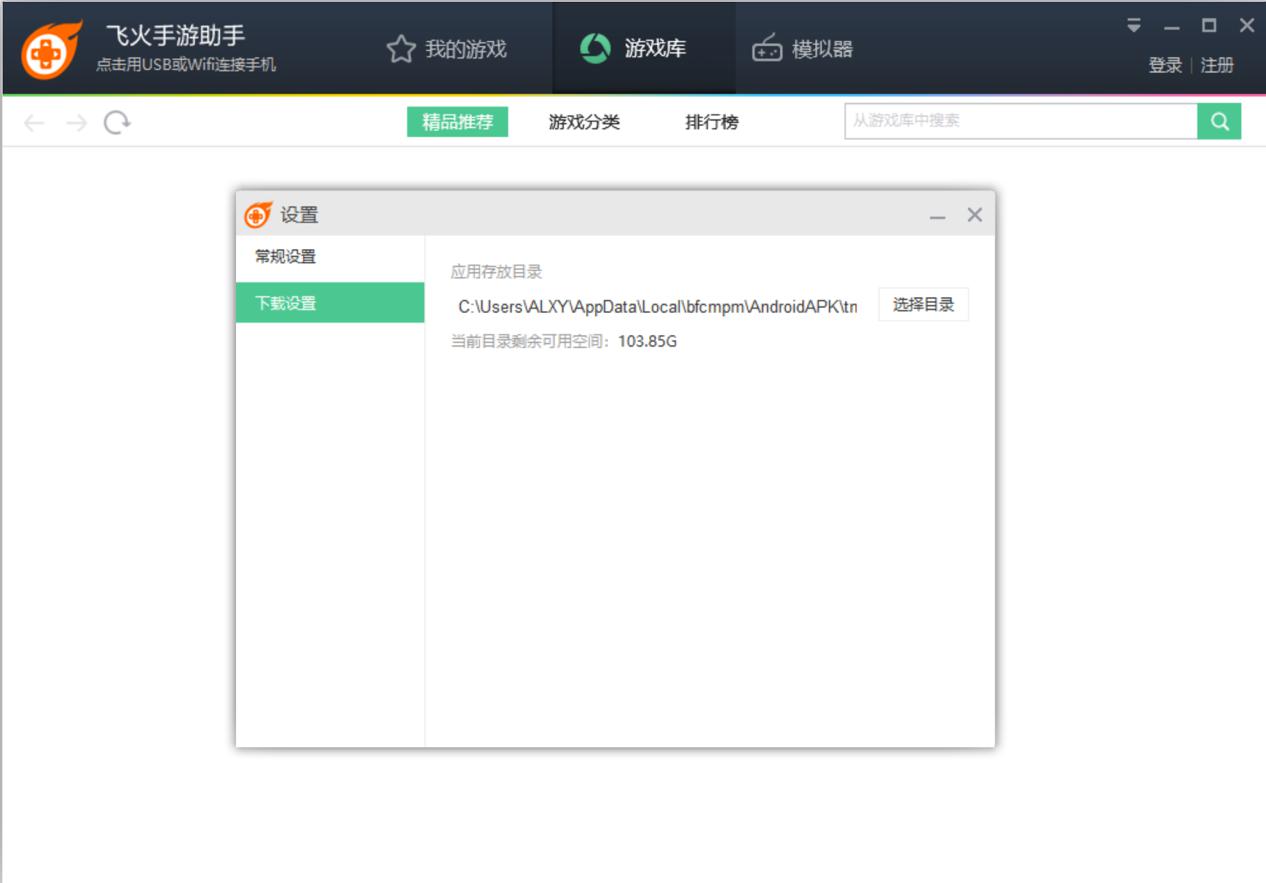Open the main menu dropdown arrow icon
The width and height of the screenshot is (1266, 883).
[1134, 26]
